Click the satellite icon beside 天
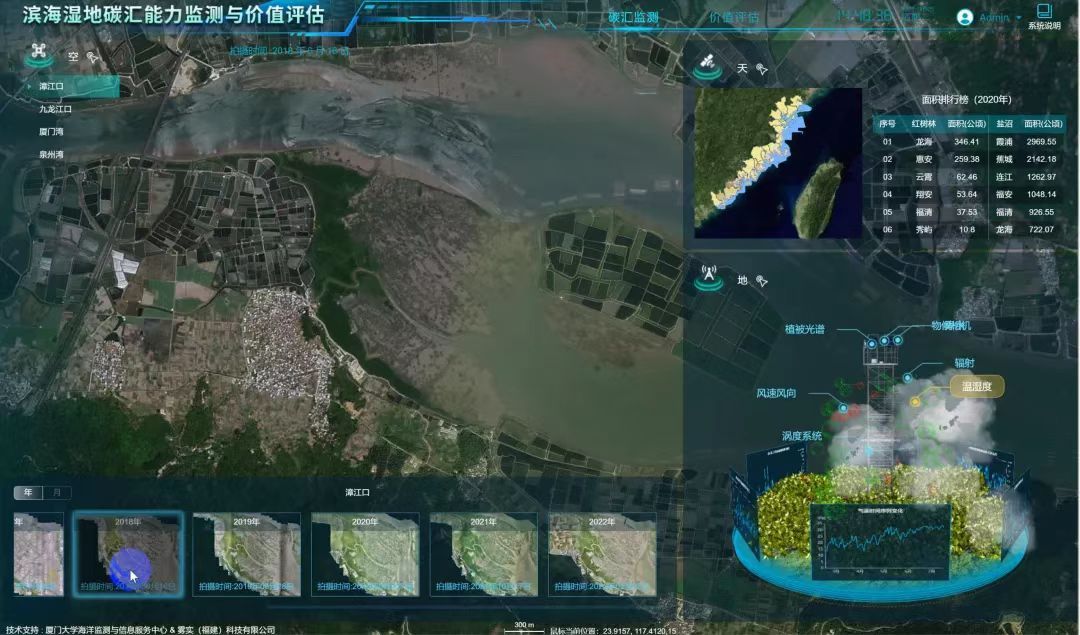This screenshot has width=1080, height=635. tap(707, 68)
